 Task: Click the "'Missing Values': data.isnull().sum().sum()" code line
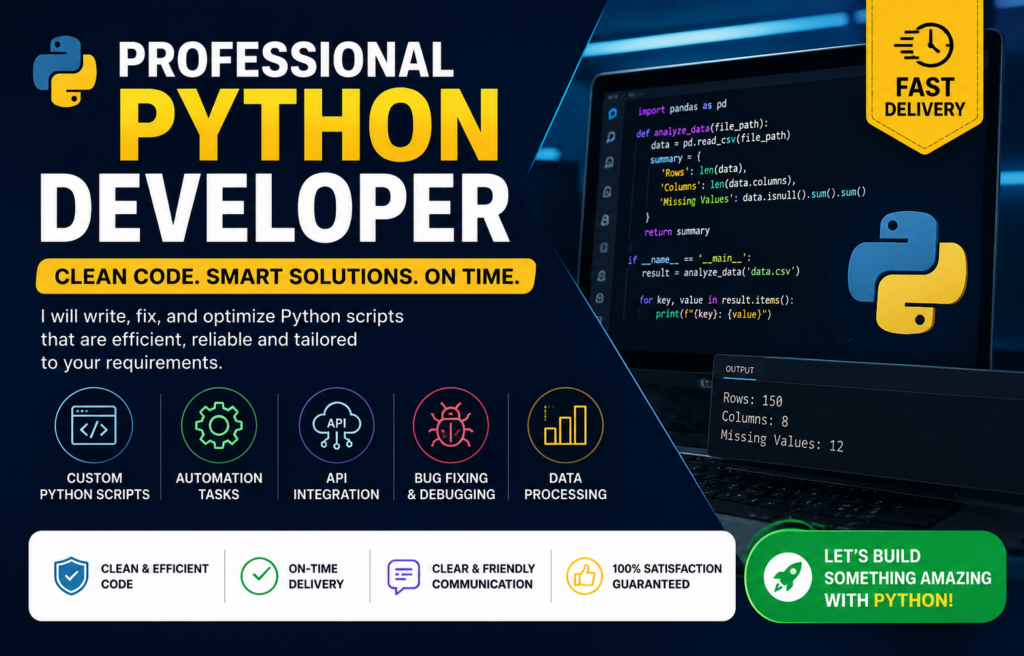pyautogui.click(x=763, y=197)
